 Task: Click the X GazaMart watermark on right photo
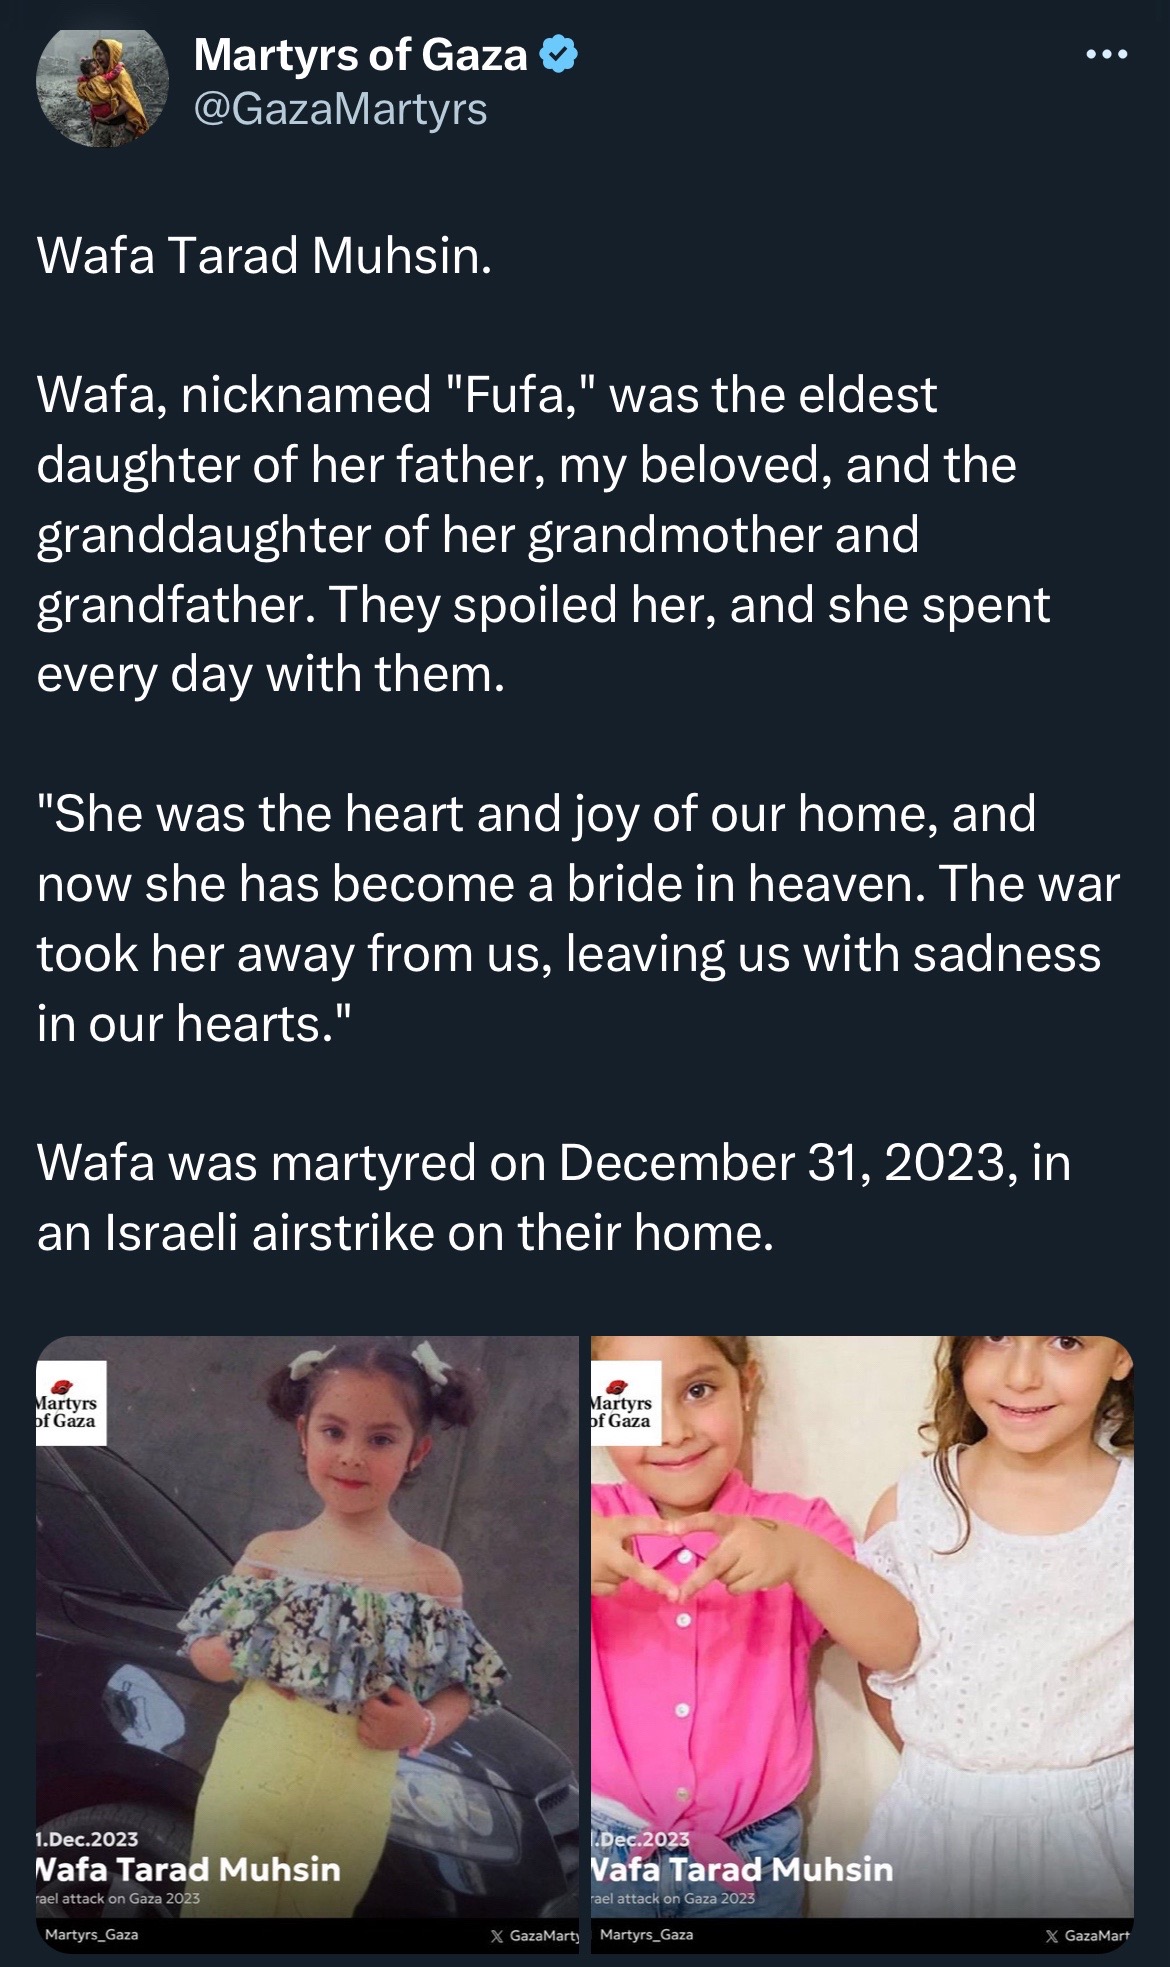click(x=1088, y=1935)
